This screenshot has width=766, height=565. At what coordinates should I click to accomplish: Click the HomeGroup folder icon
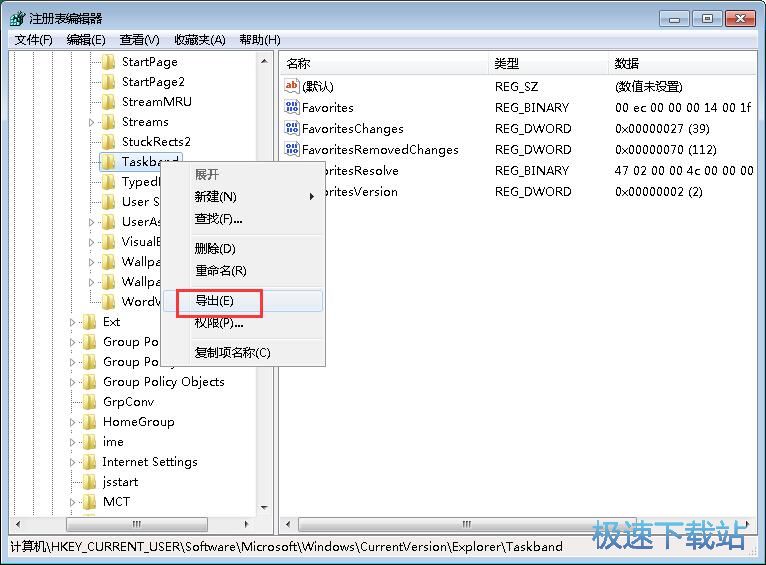[89, 422]
